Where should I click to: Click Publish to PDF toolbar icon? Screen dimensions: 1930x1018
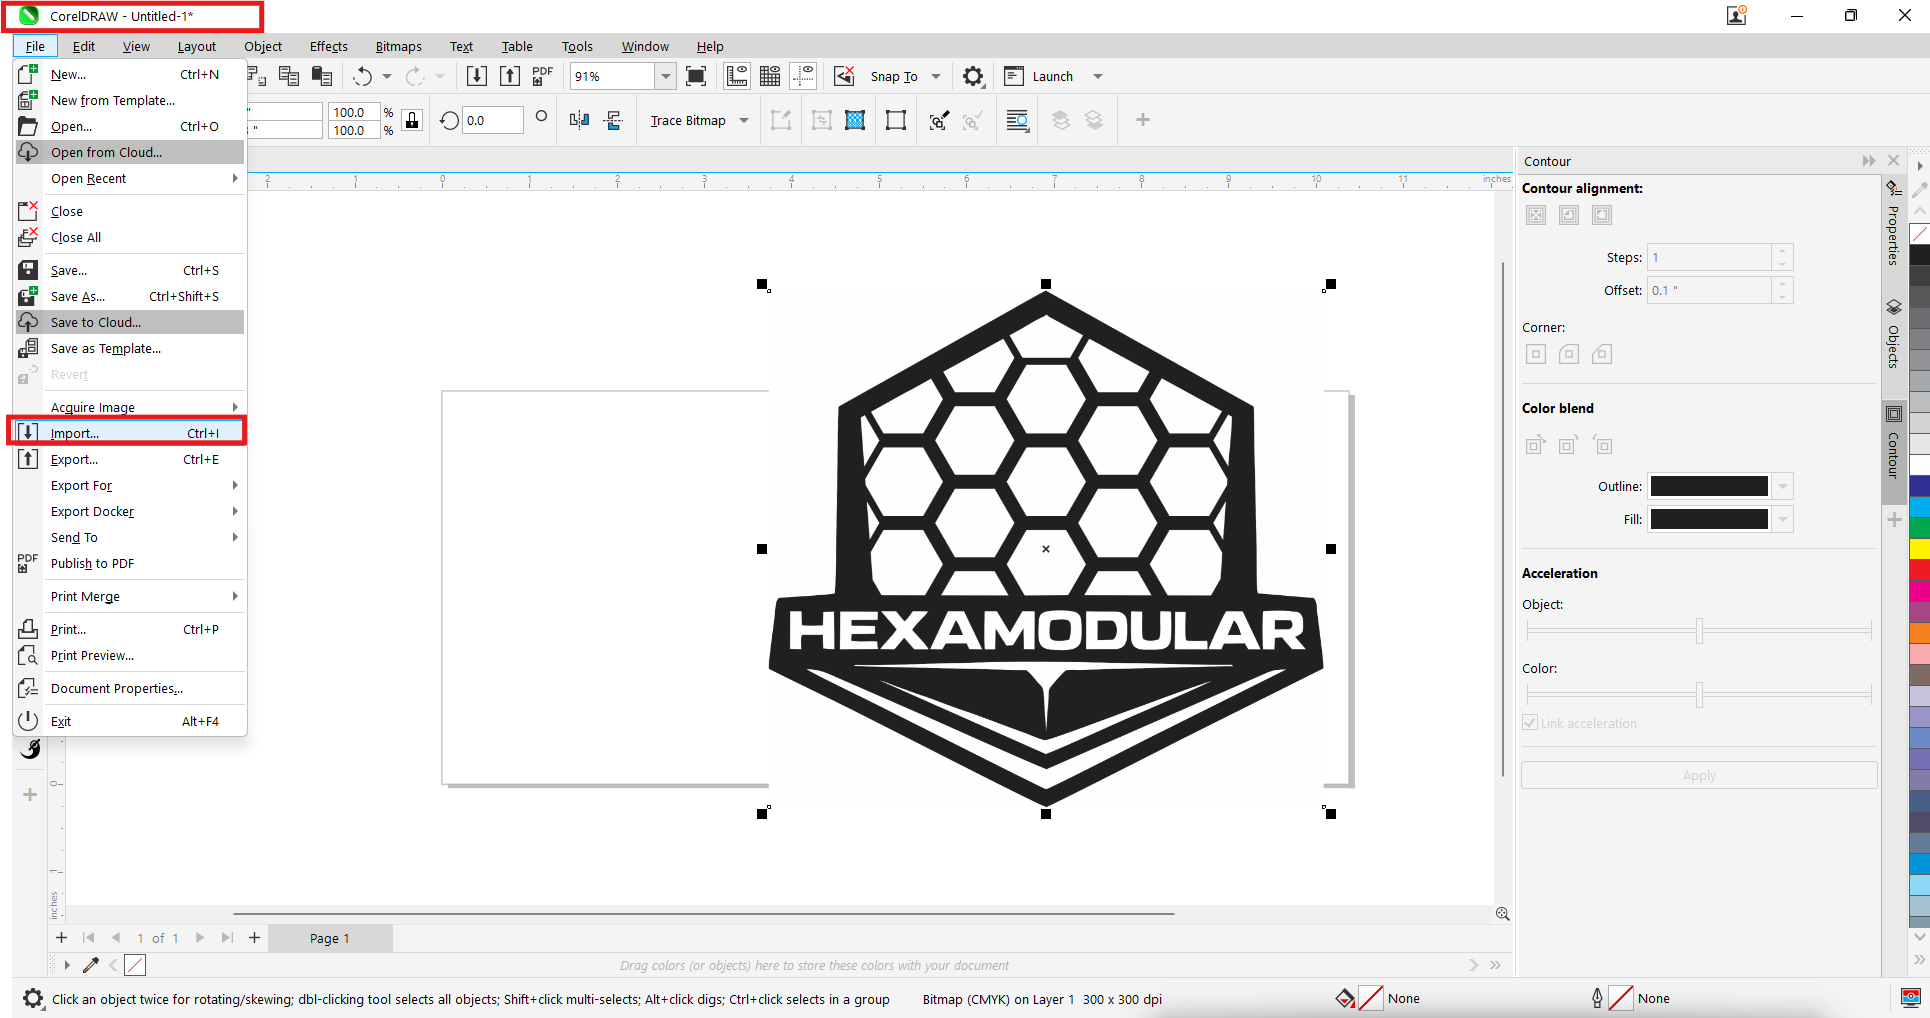pos(543,76)
